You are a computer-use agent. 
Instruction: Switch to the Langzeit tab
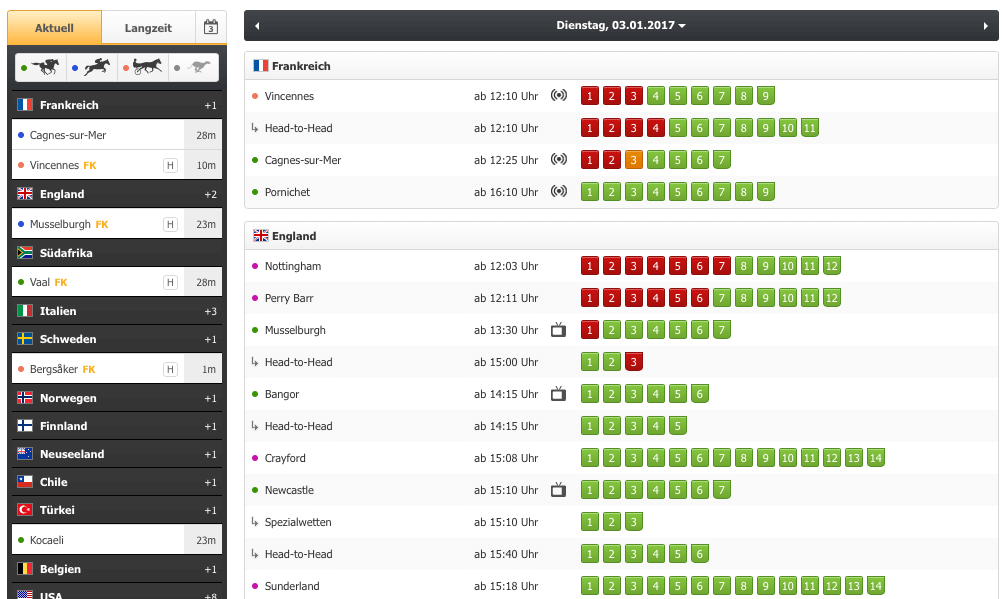[x=147, y=28]
